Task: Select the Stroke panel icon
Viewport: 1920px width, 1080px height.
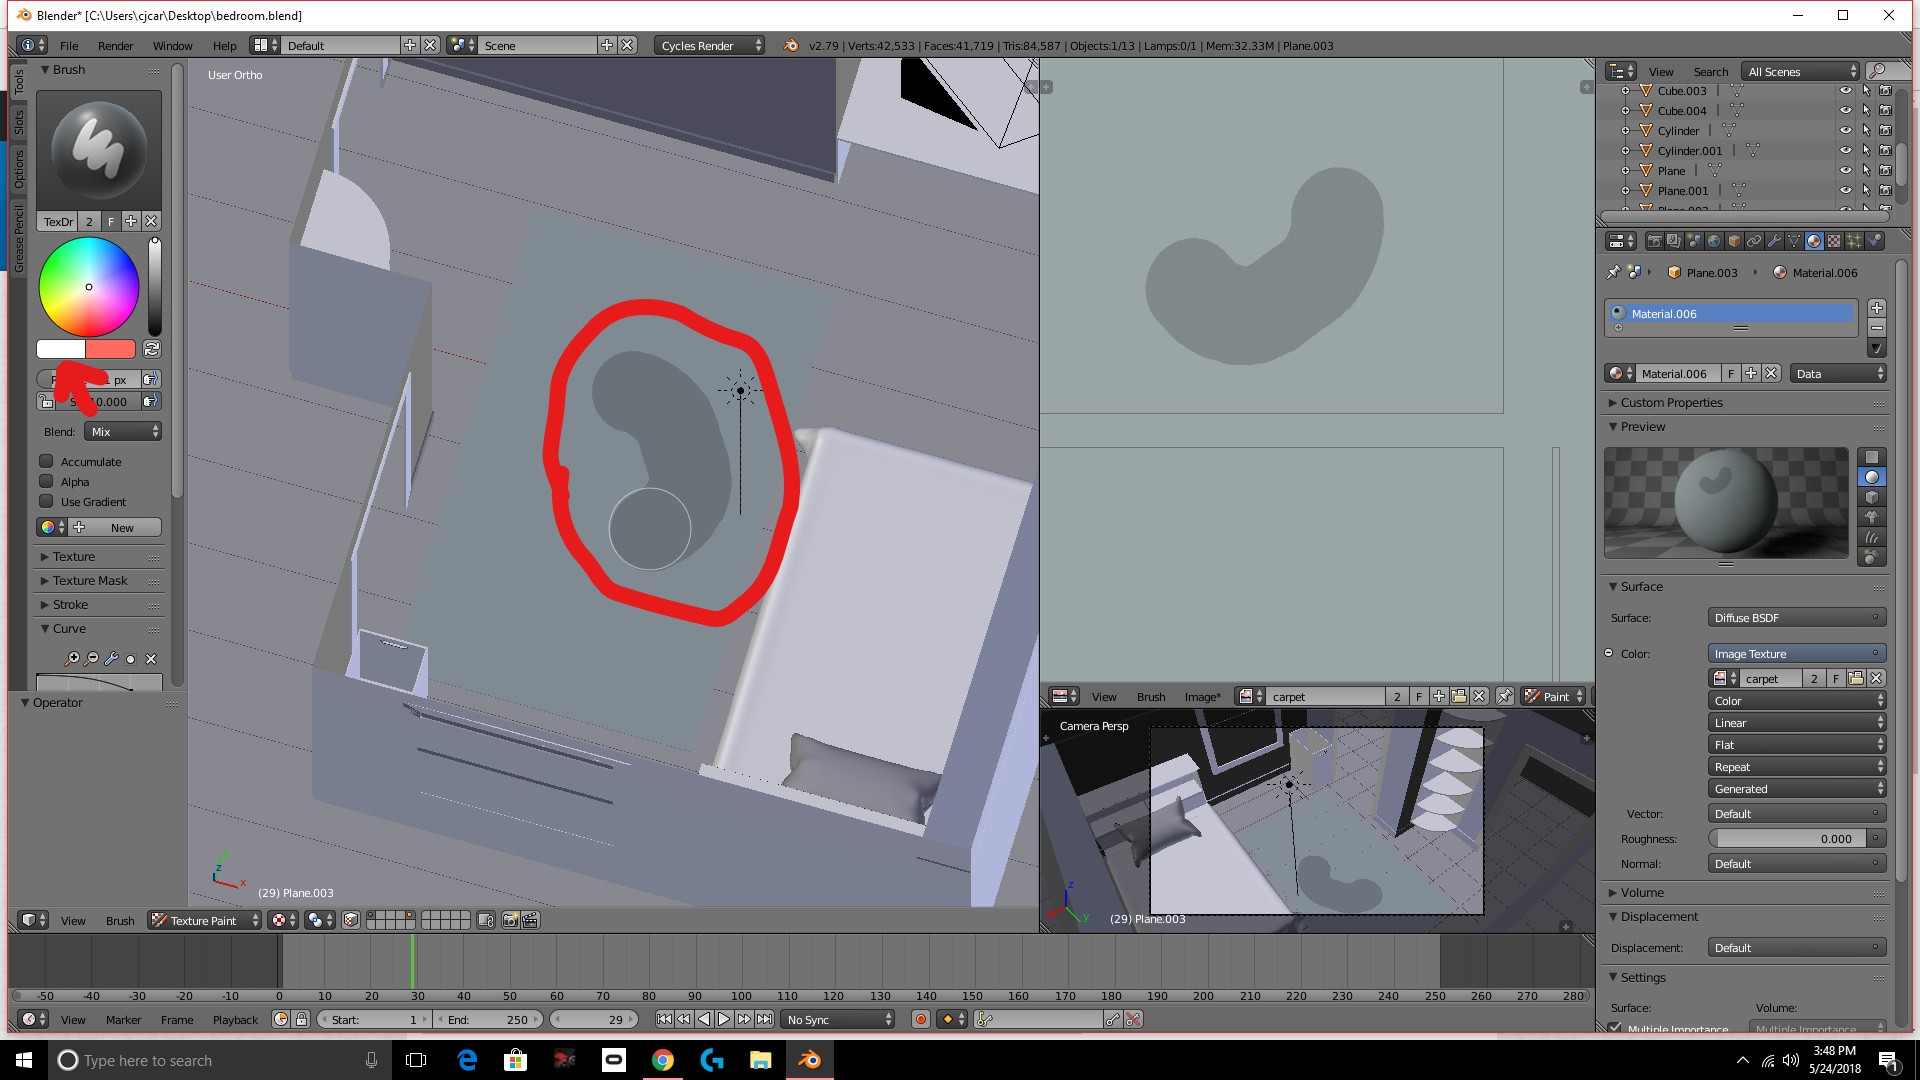Action: point(44,604)
